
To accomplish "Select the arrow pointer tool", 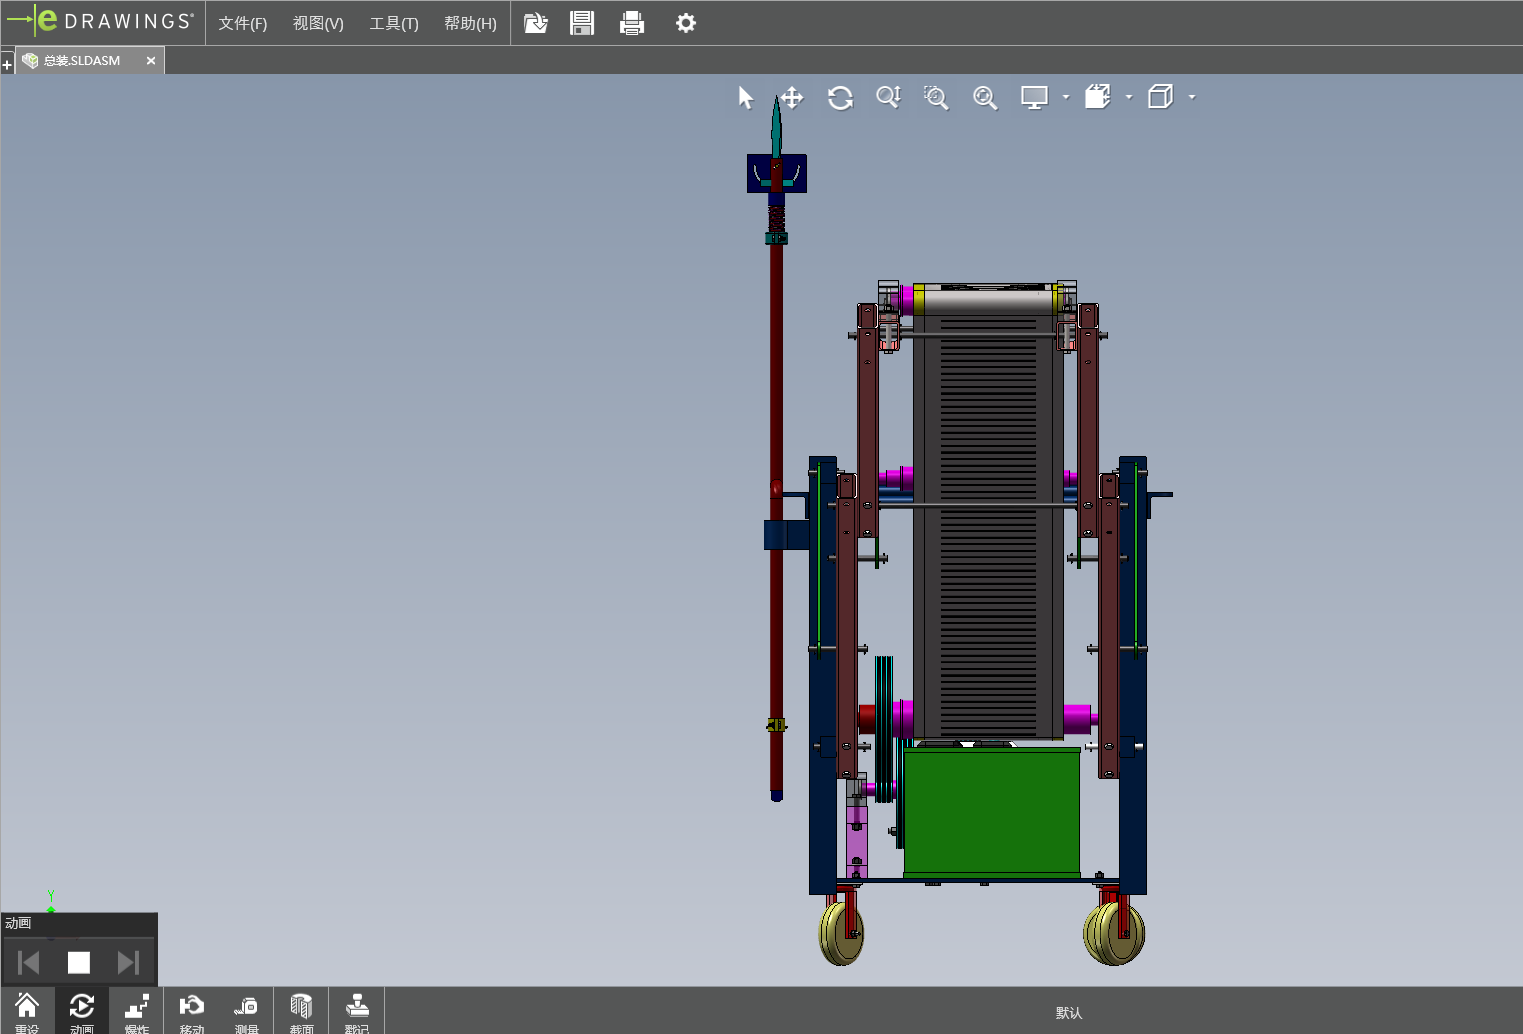I will tap(745, 97).
